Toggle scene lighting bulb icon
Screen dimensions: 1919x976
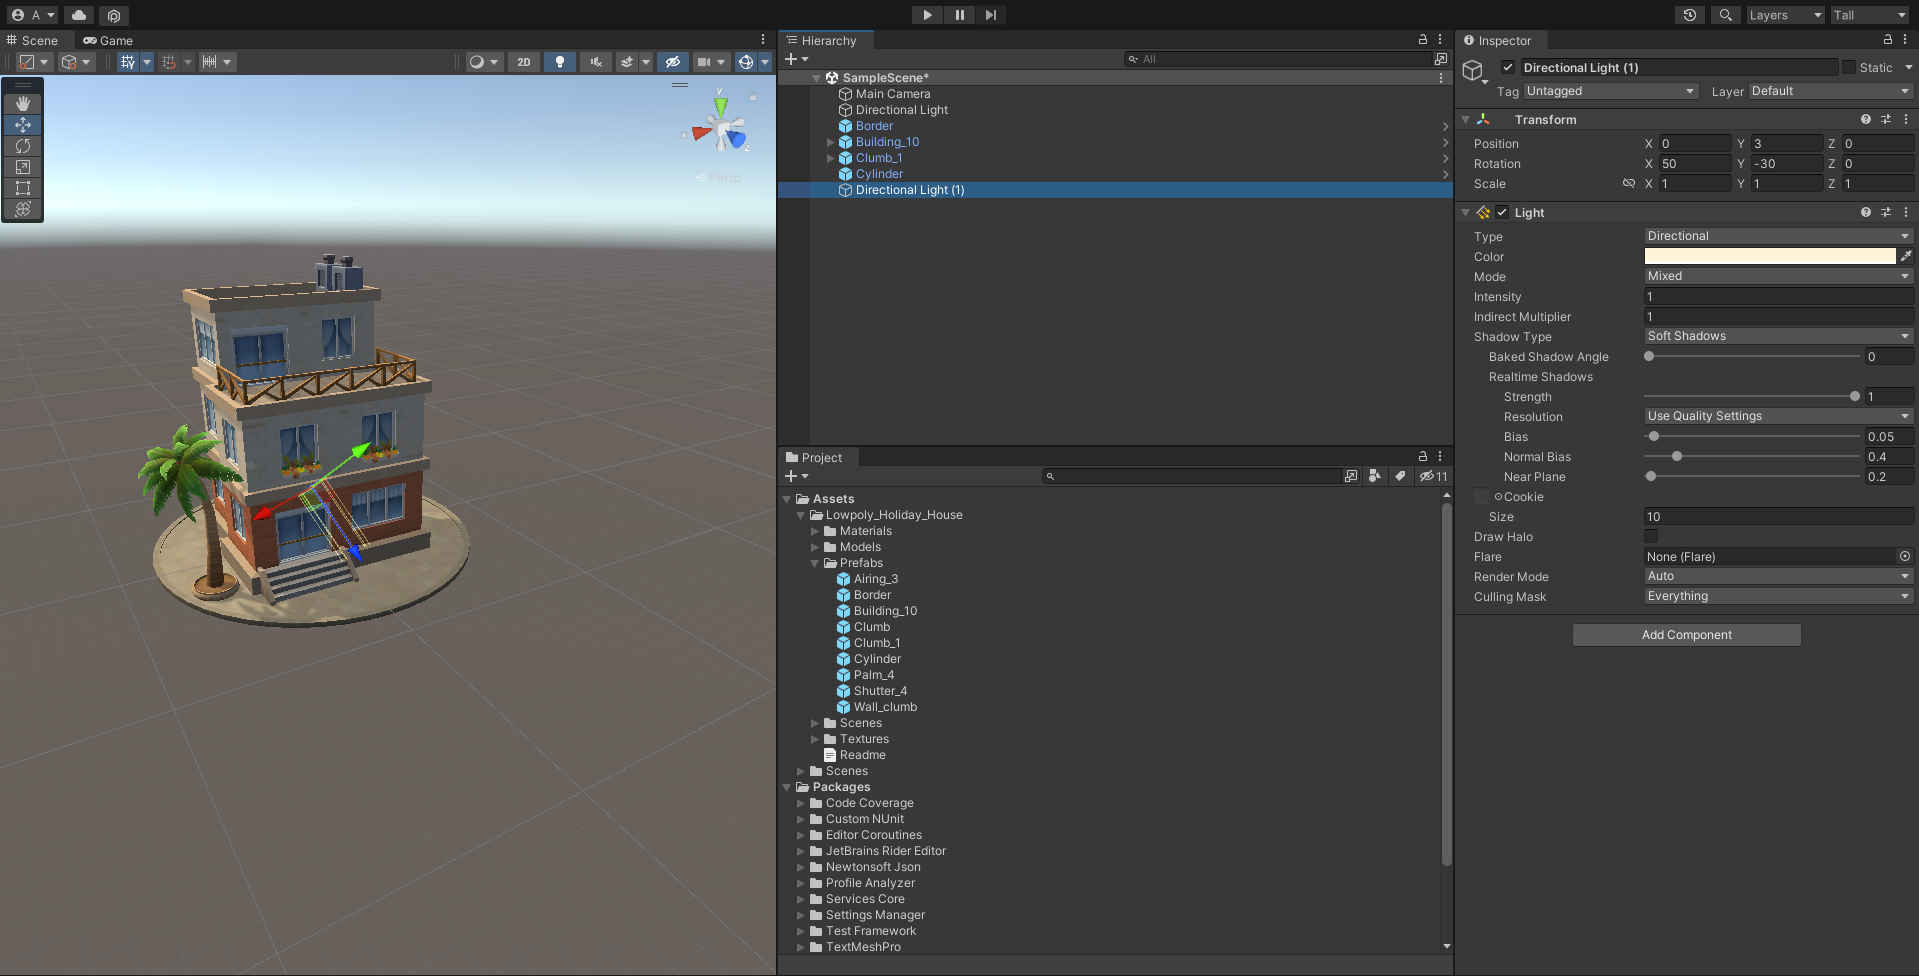pos(559,62)
